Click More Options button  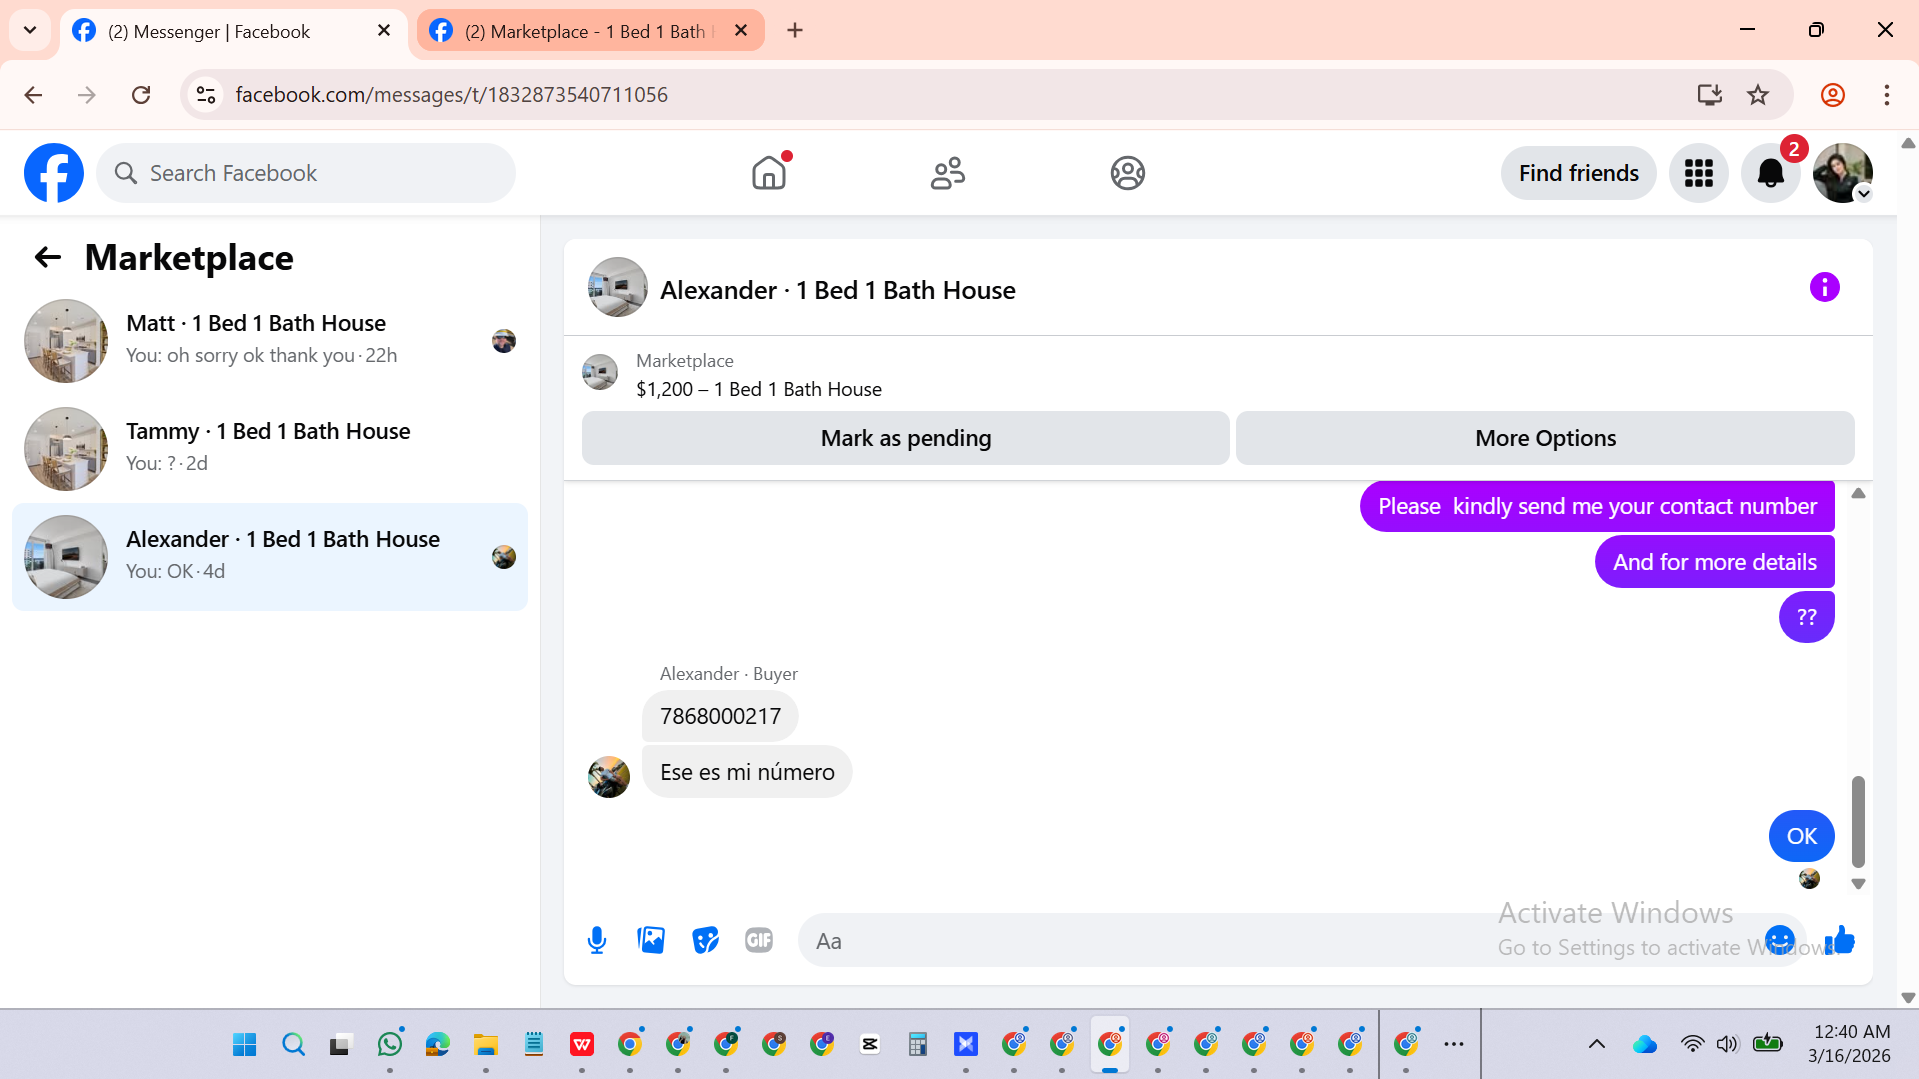(x=1545, y=438)
